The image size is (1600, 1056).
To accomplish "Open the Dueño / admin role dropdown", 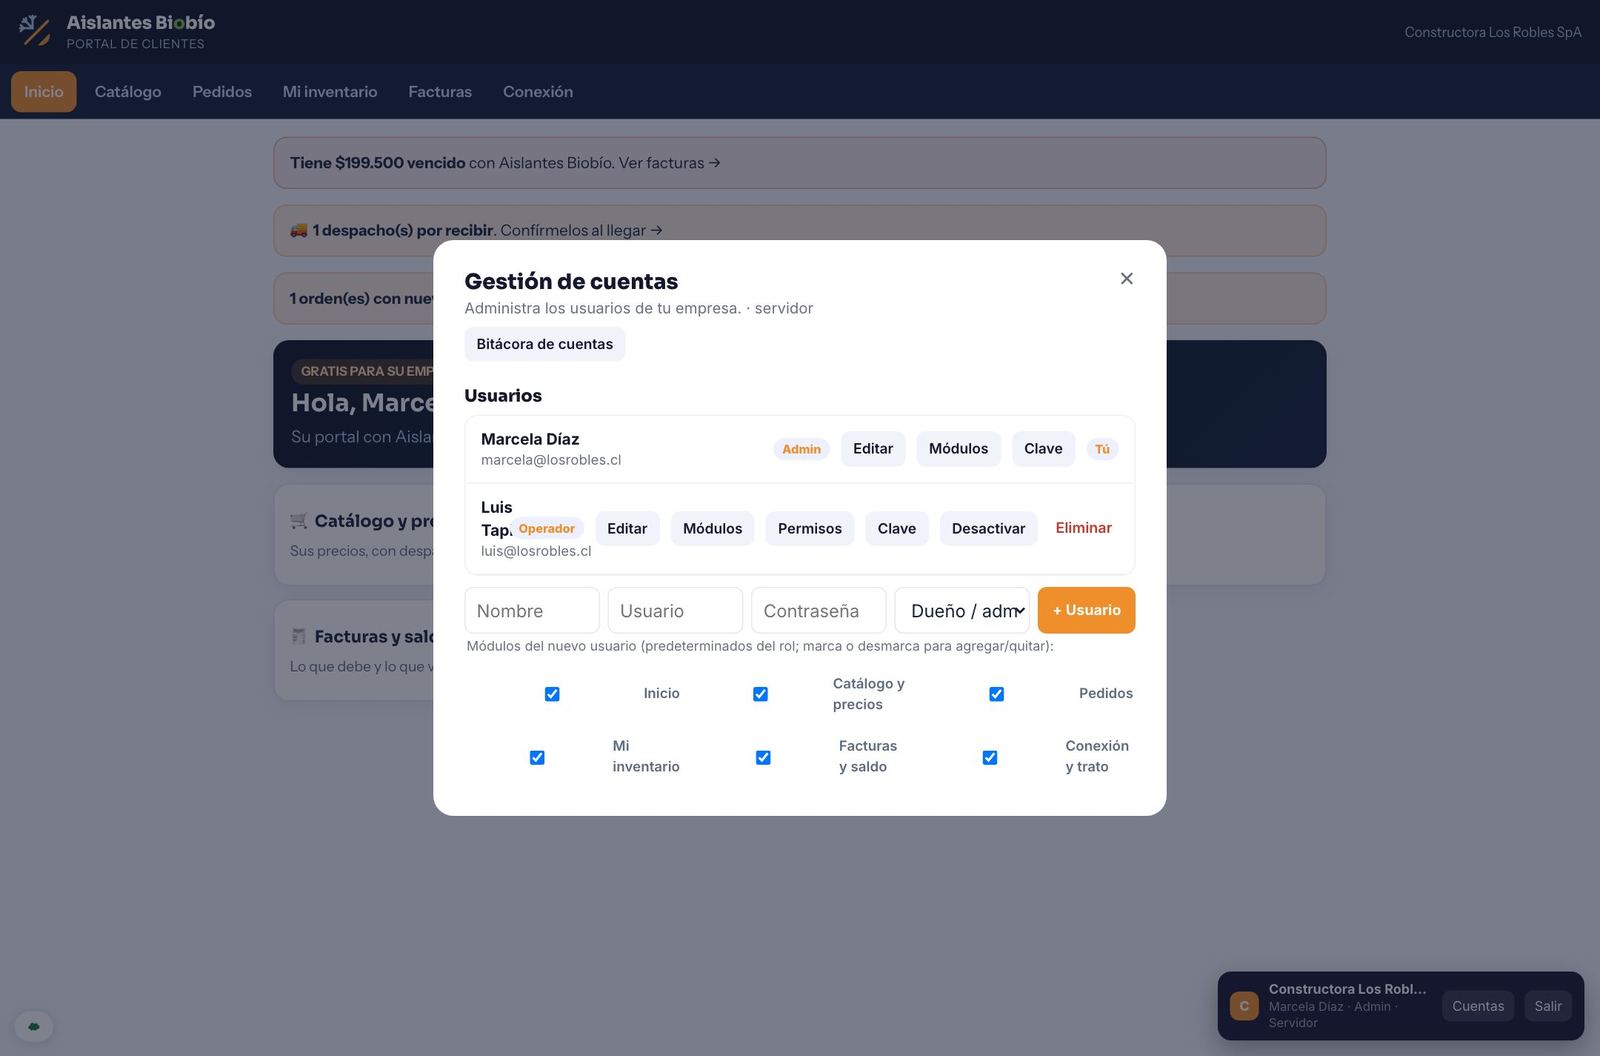I will click(962, 610).
